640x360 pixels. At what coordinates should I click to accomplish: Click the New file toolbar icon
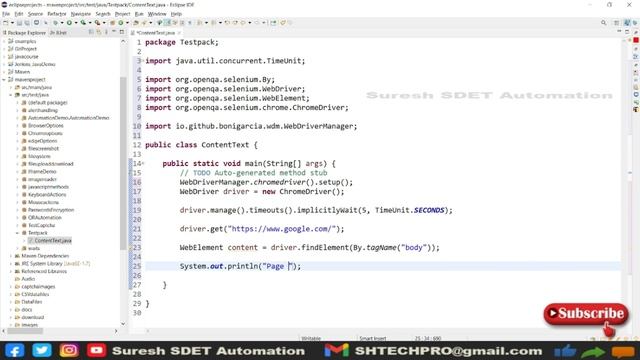coord(6,23)
